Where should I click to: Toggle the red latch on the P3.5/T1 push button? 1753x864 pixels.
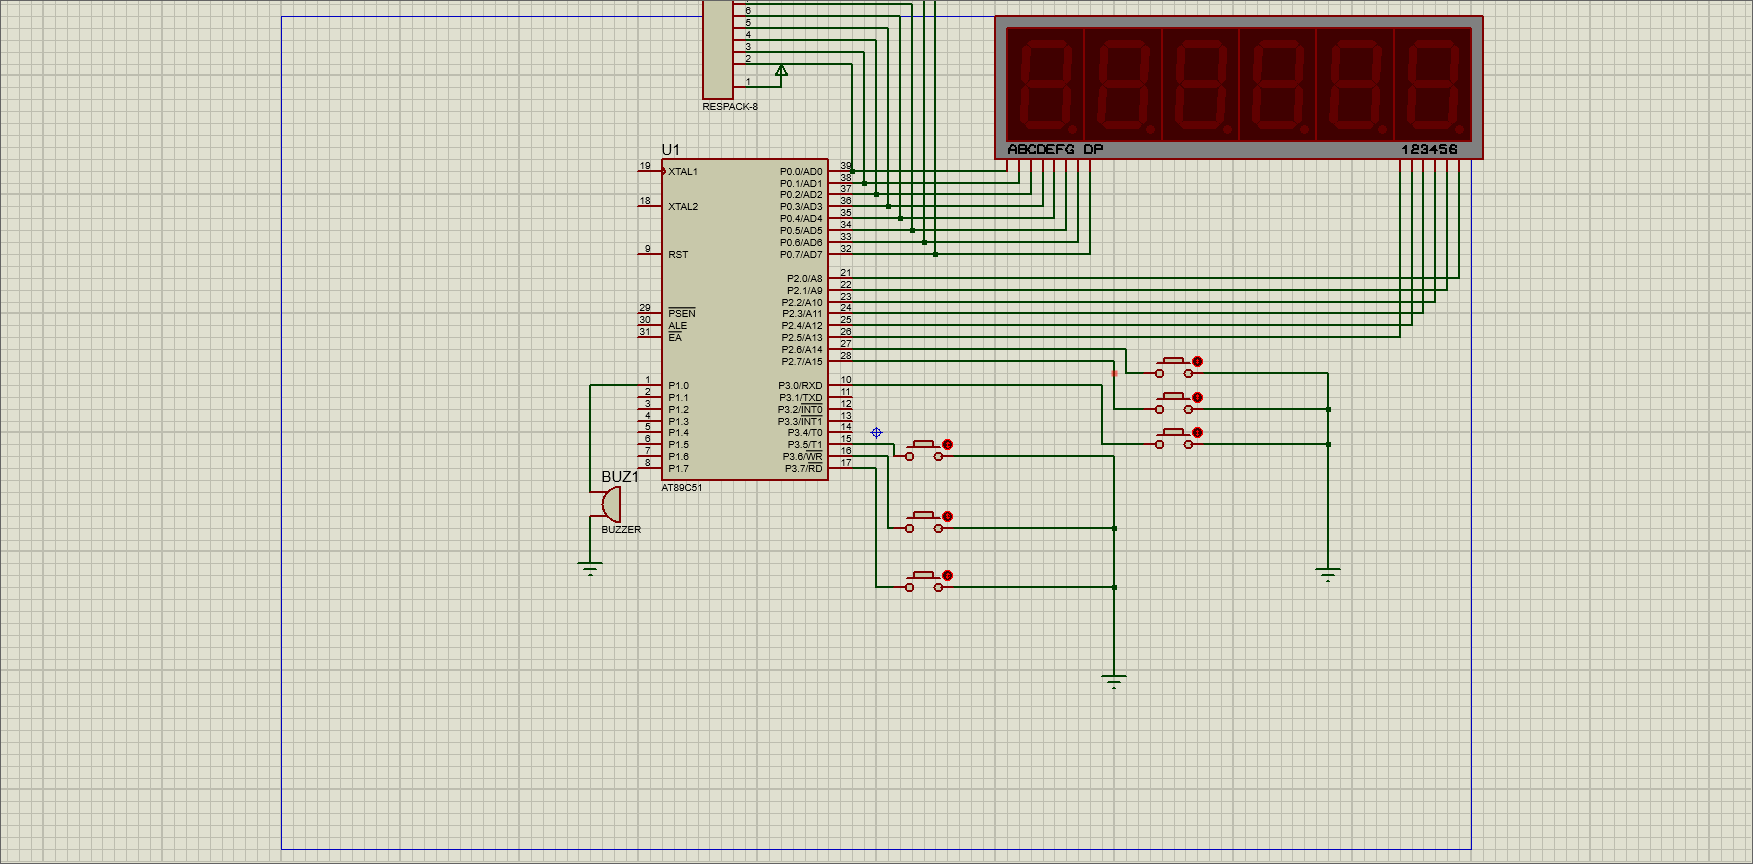pyautogui.click(x=947, y=444)
